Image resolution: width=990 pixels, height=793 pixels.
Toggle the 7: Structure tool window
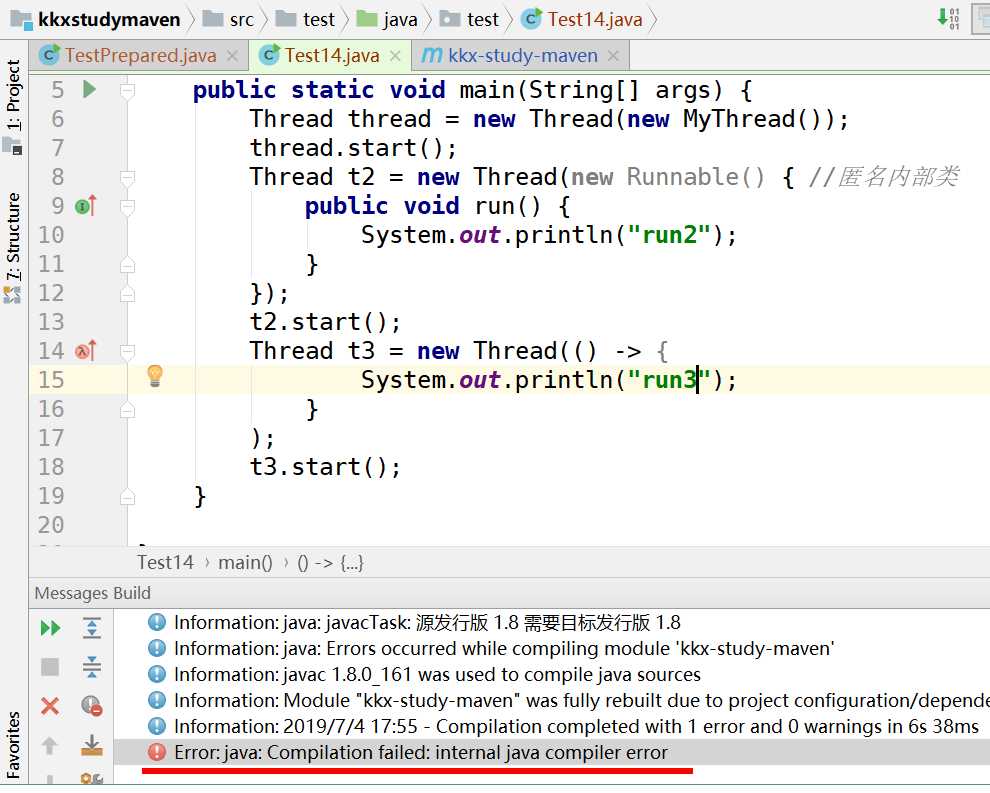[13, 237]
